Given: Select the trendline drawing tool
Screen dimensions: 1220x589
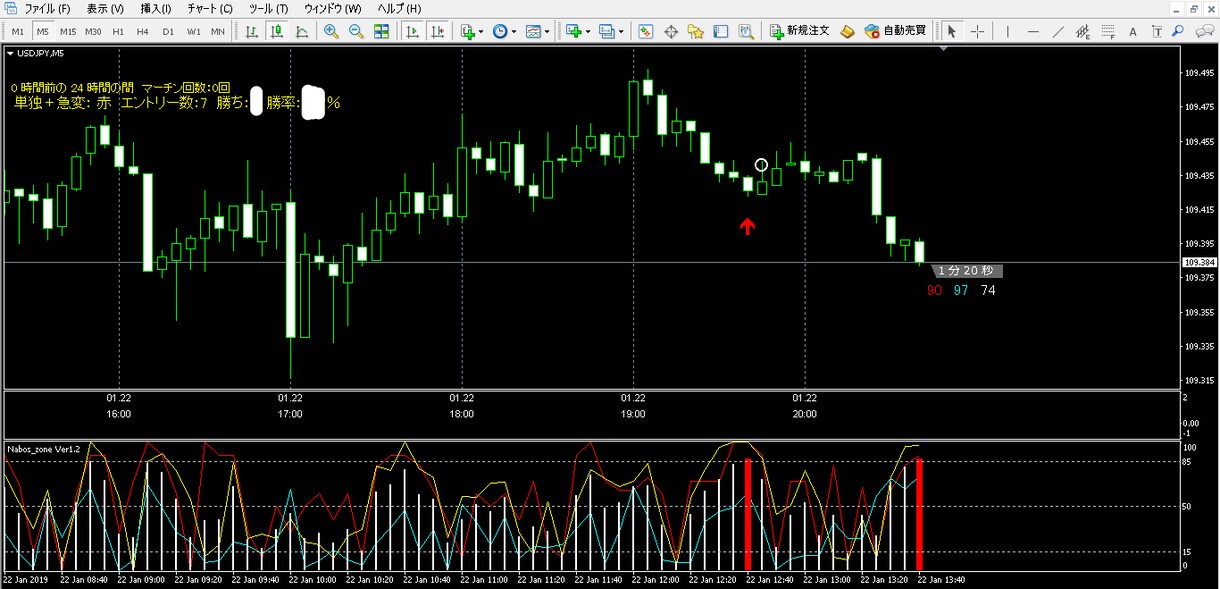Looking at the screenshot, I should click(x=1058, y=31).
